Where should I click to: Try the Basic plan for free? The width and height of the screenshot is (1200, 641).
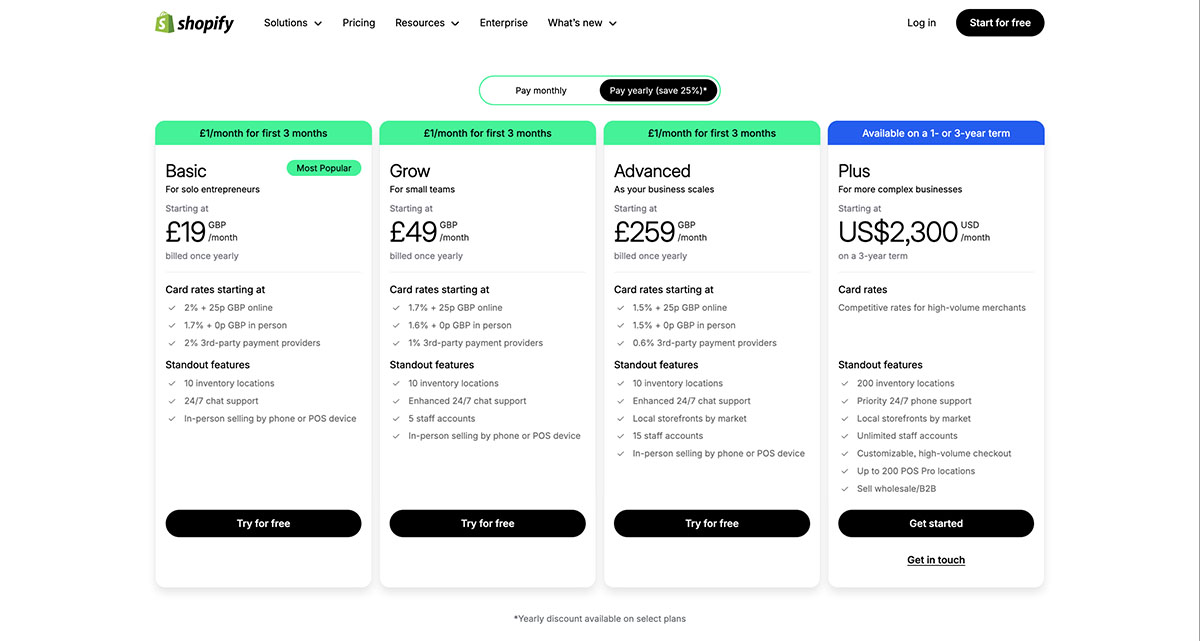pos(263,523)
